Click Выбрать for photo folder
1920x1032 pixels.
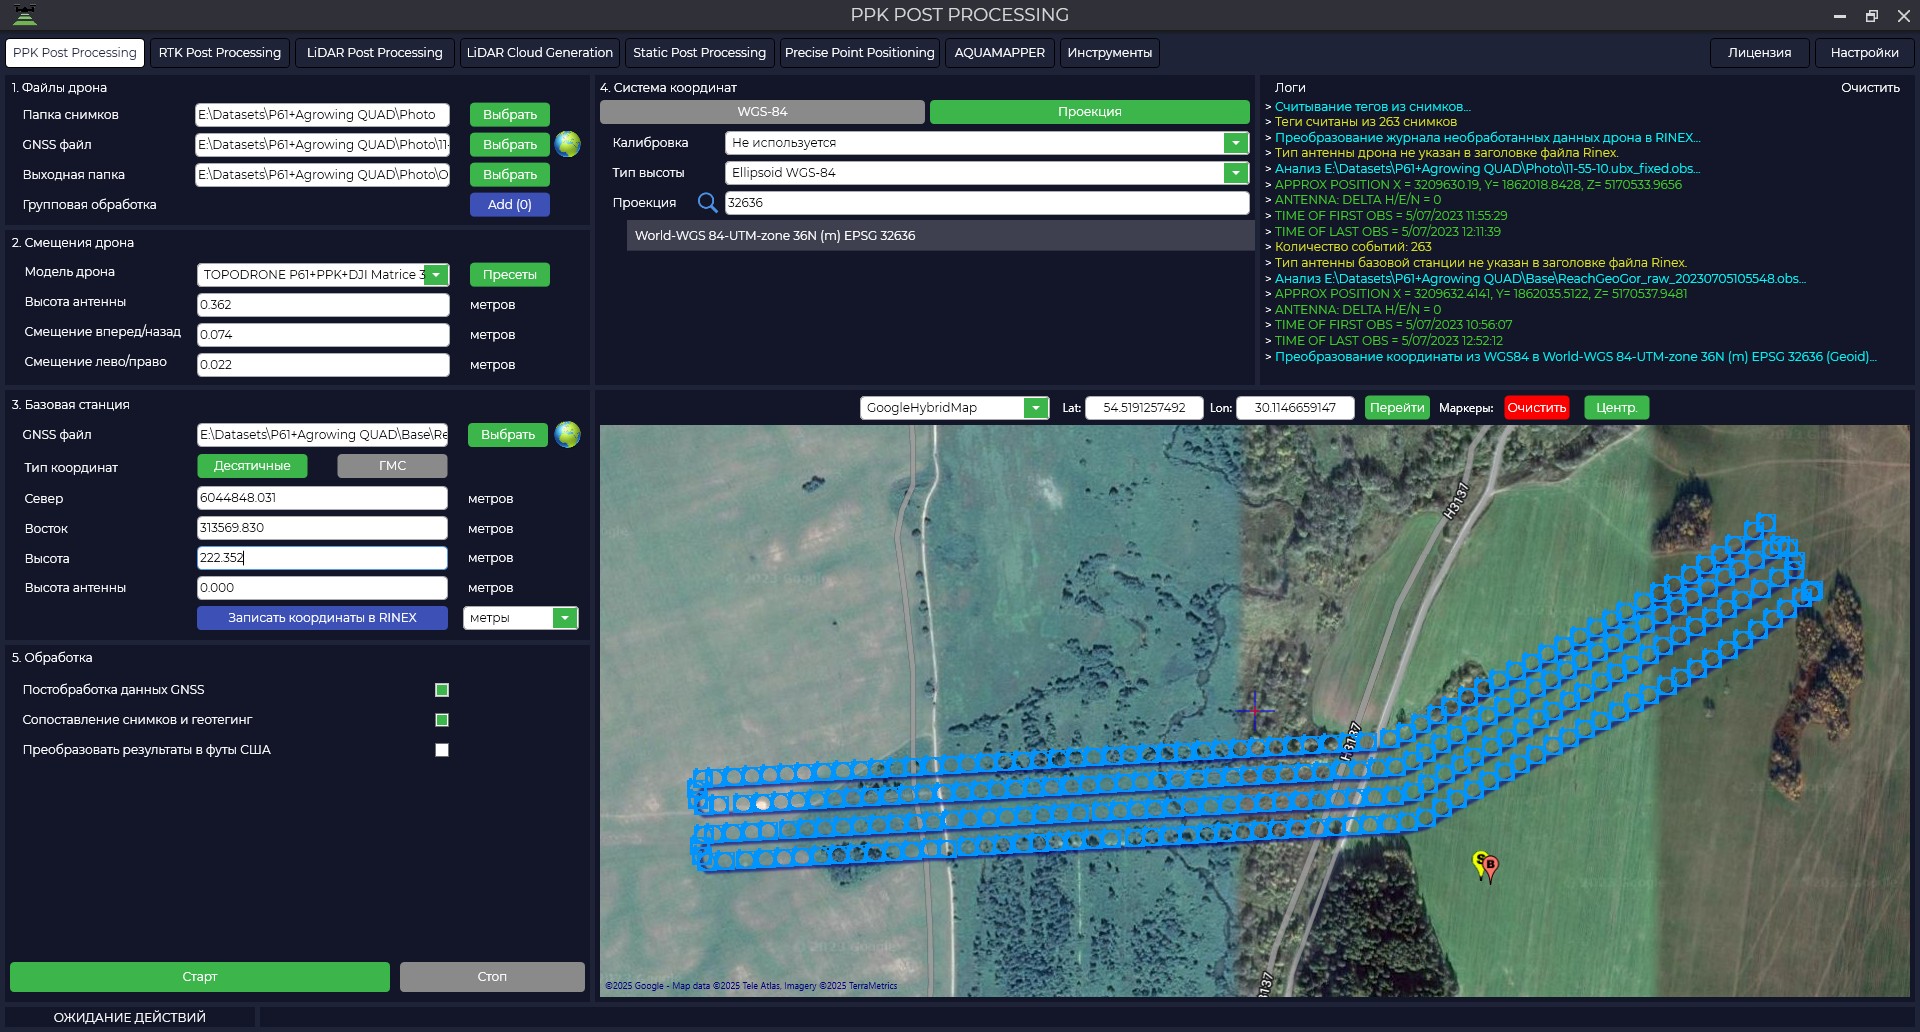pyautogui.click(x=510, y=115)
